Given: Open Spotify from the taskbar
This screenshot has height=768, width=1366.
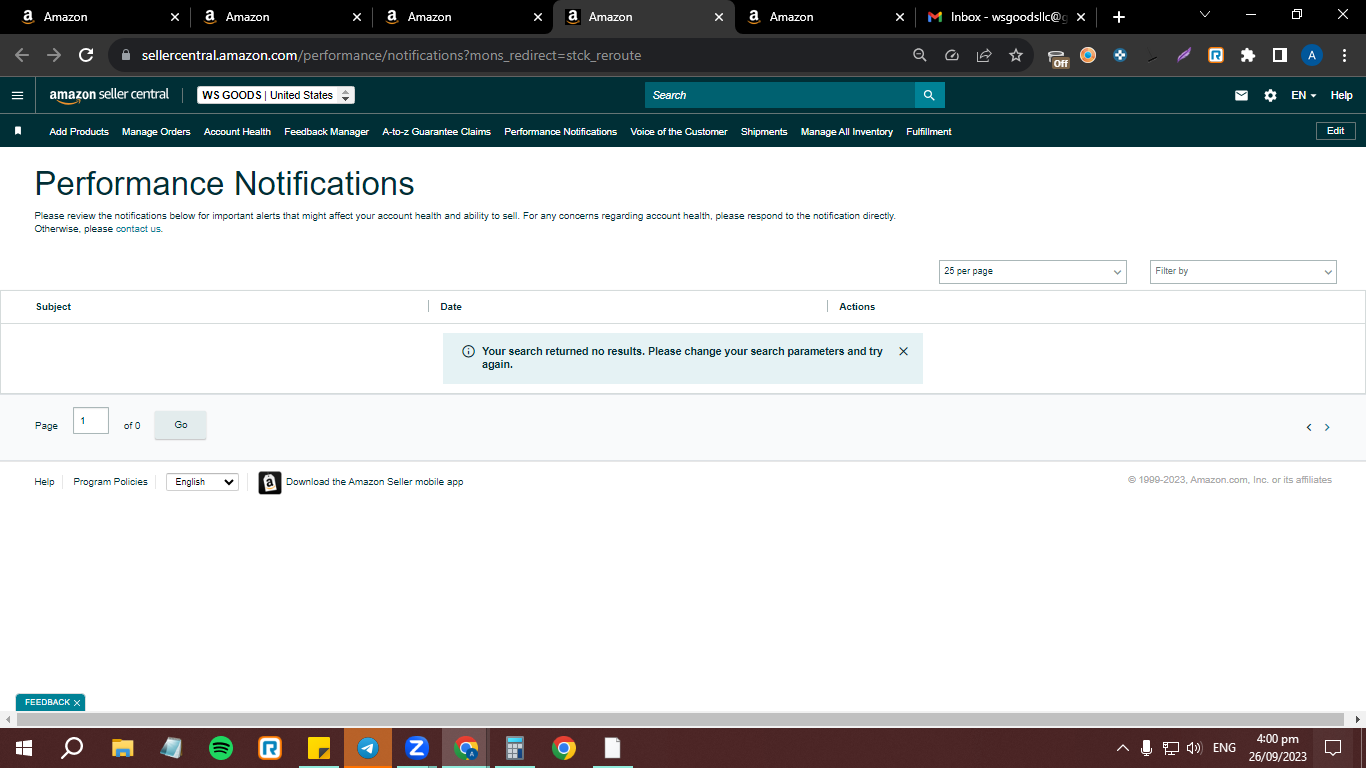Looking at the screenshot, I should (221, 748).
